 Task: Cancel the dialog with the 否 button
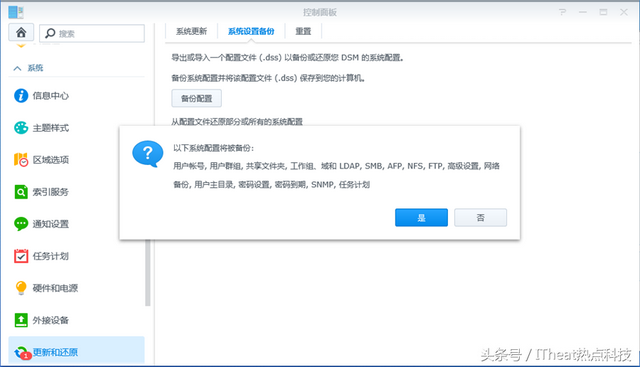[x=480, y=218]
